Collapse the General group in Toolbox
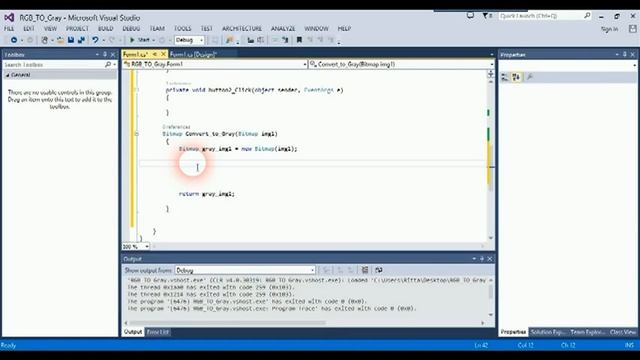Screen dimensions: 640x360 [8, 75]
